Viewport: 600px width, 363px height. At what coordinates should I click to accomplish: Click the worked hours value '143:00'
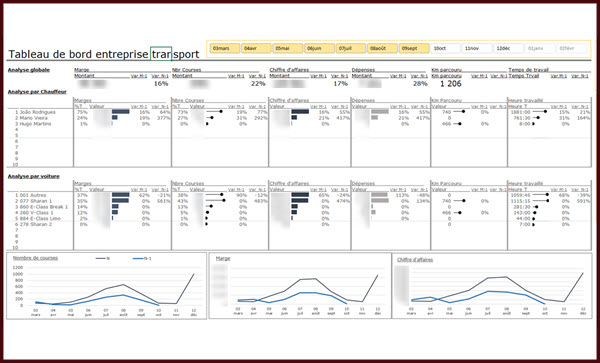[x=523, y=213]
